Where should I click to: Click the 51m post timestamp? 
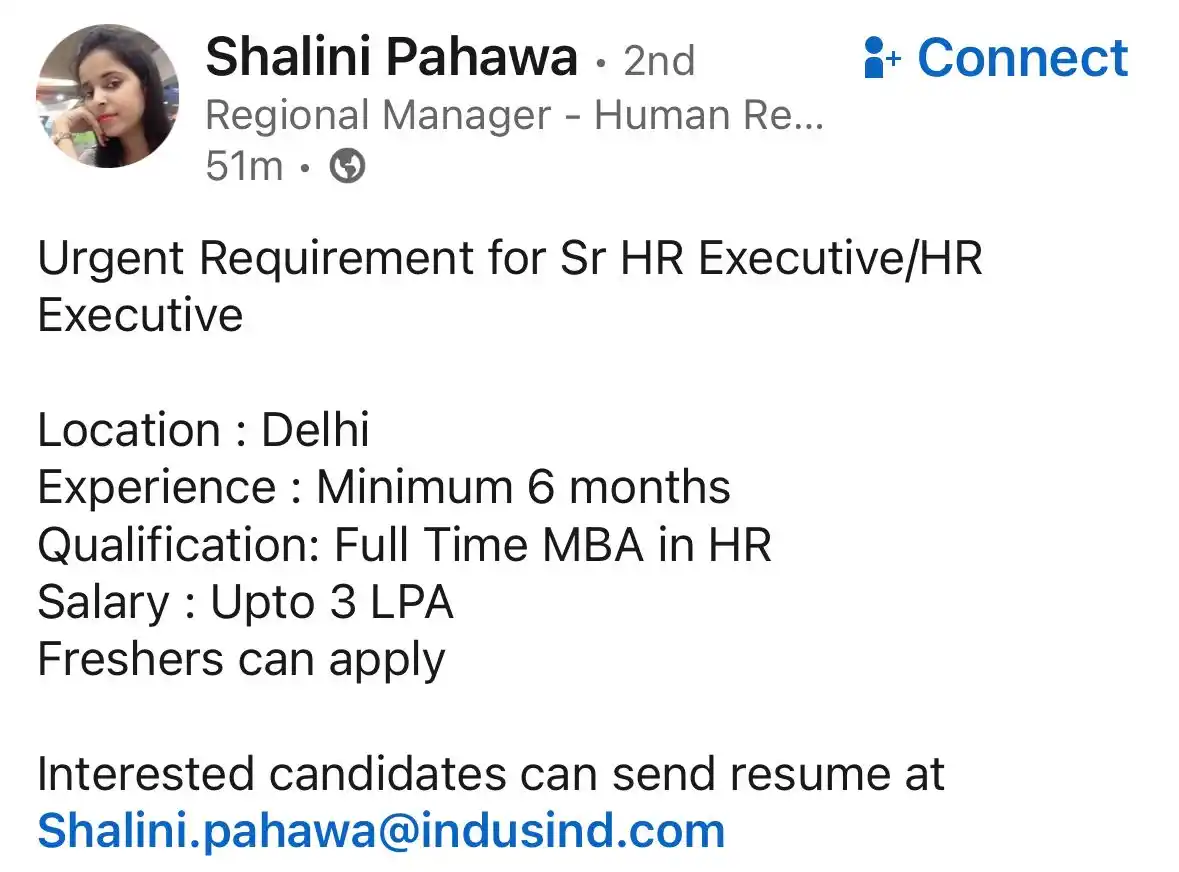(x=244, y=165)
